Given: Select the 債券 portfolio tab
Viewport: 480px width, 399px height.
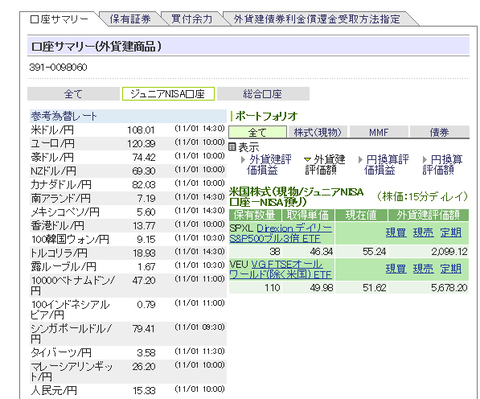Looking at the screenshot, I should (439, 132).
